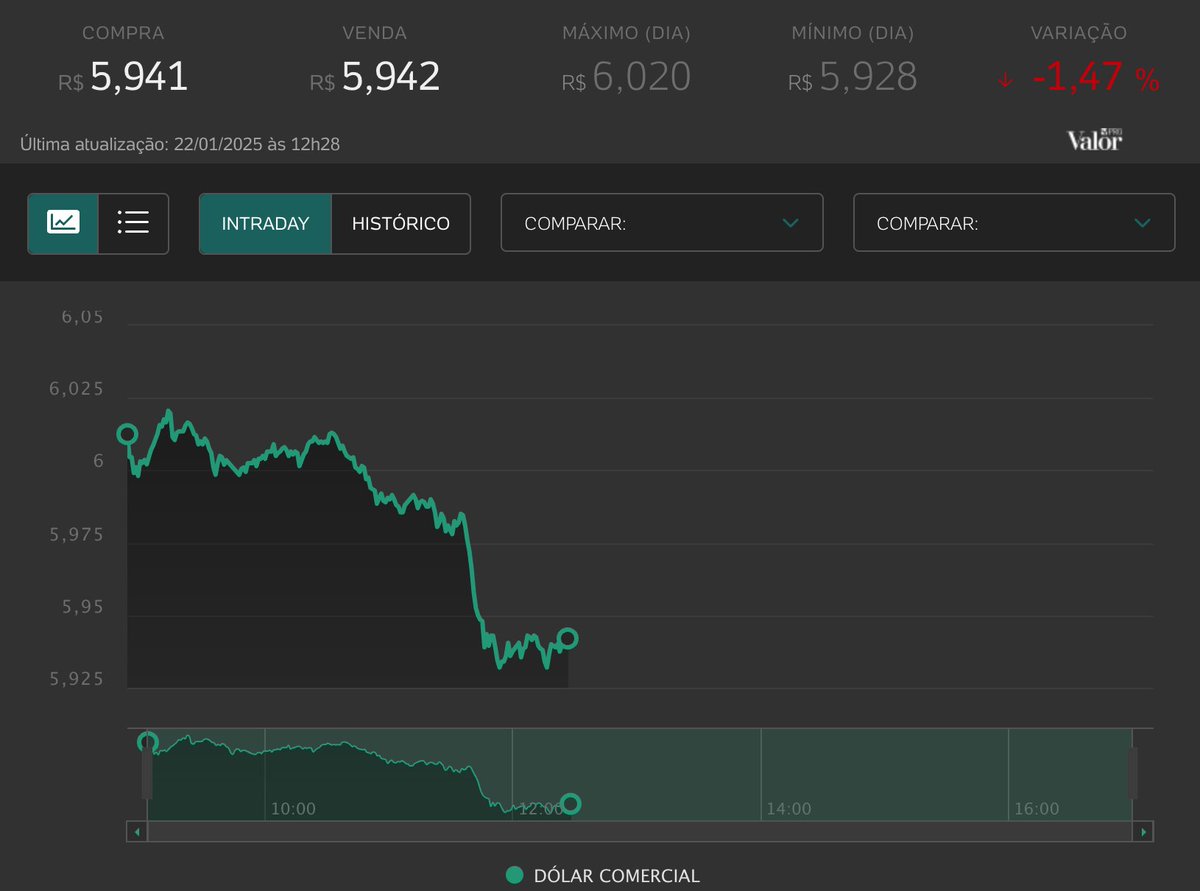Click the scrollbar right arrow below the navigator

click(x=1143, y=831)
